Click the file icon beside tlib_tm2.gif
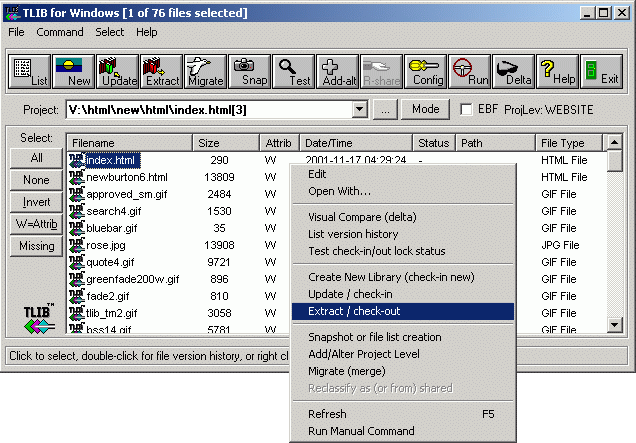Image resolution: width=636 pixels, height=443 pixels. point(76,314)
